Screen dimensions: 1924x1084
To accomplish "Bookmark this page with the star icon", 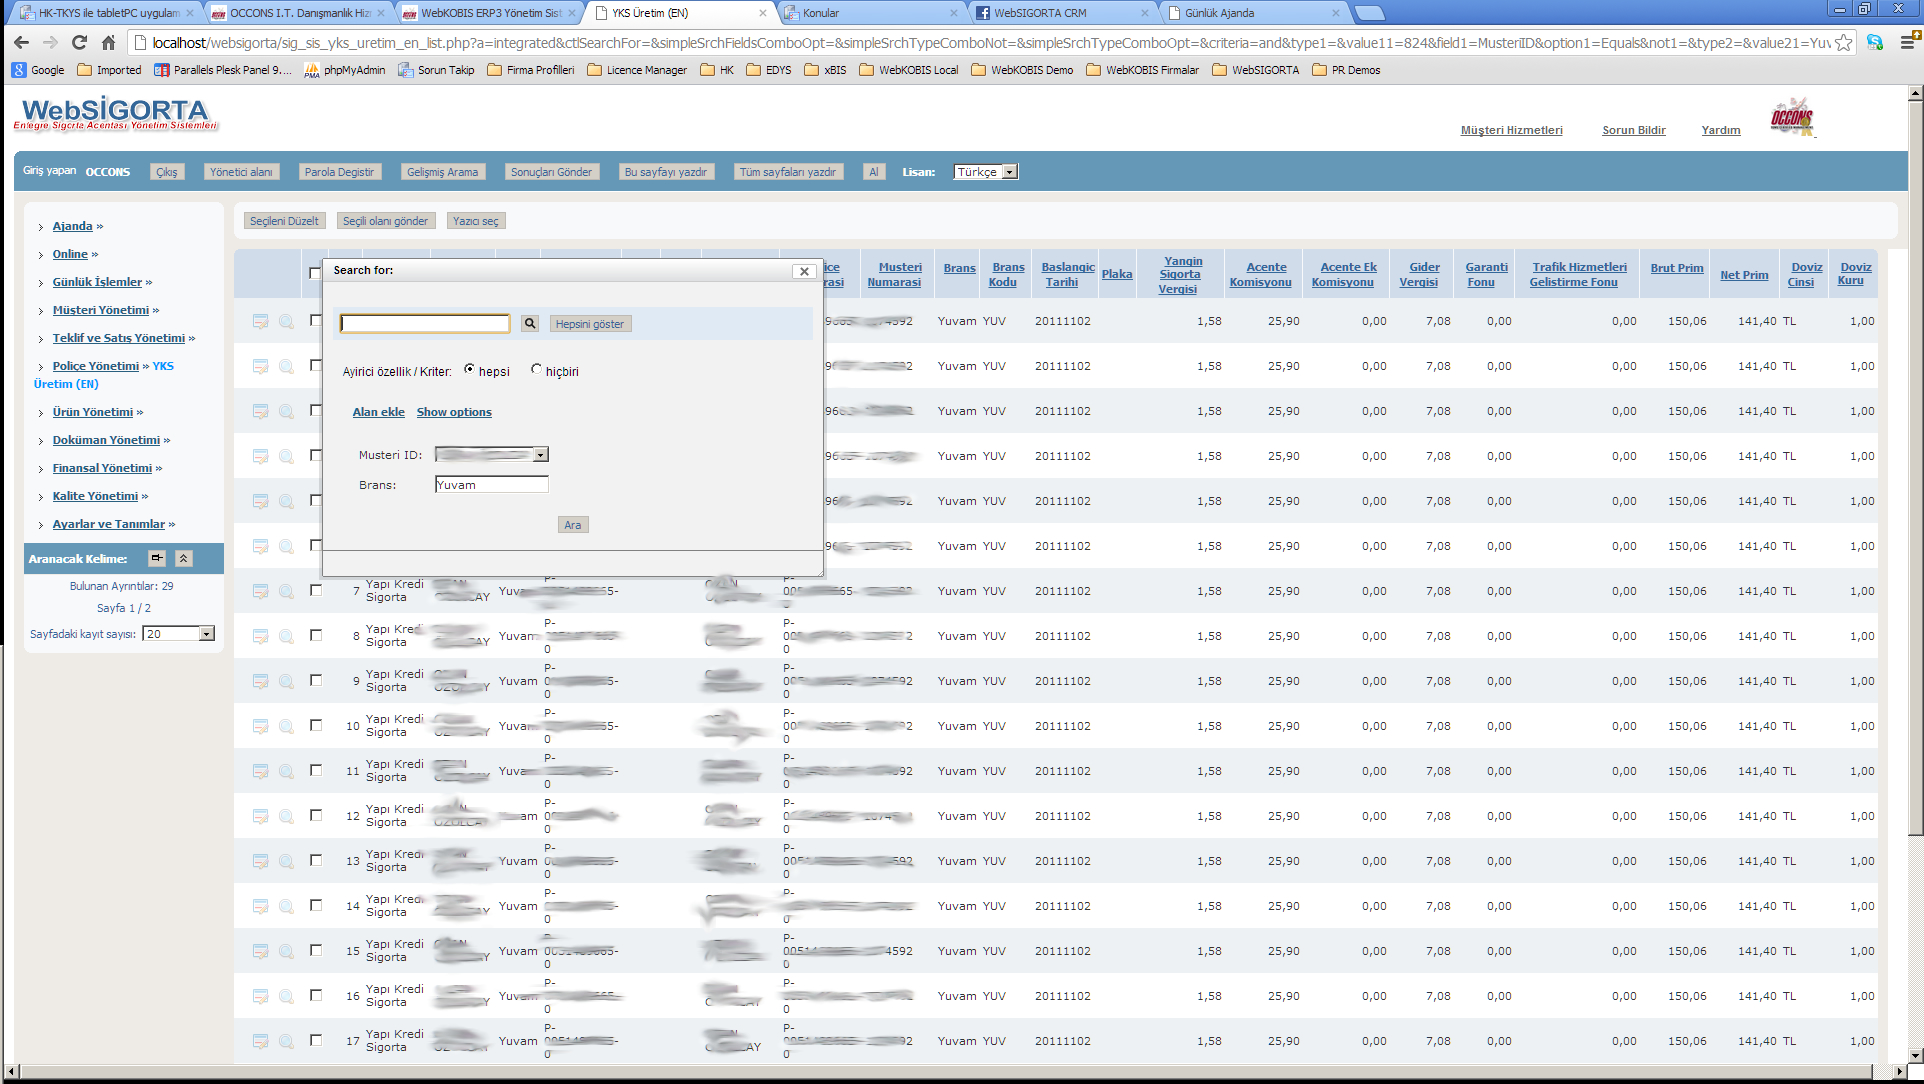I will (1843, 43).
